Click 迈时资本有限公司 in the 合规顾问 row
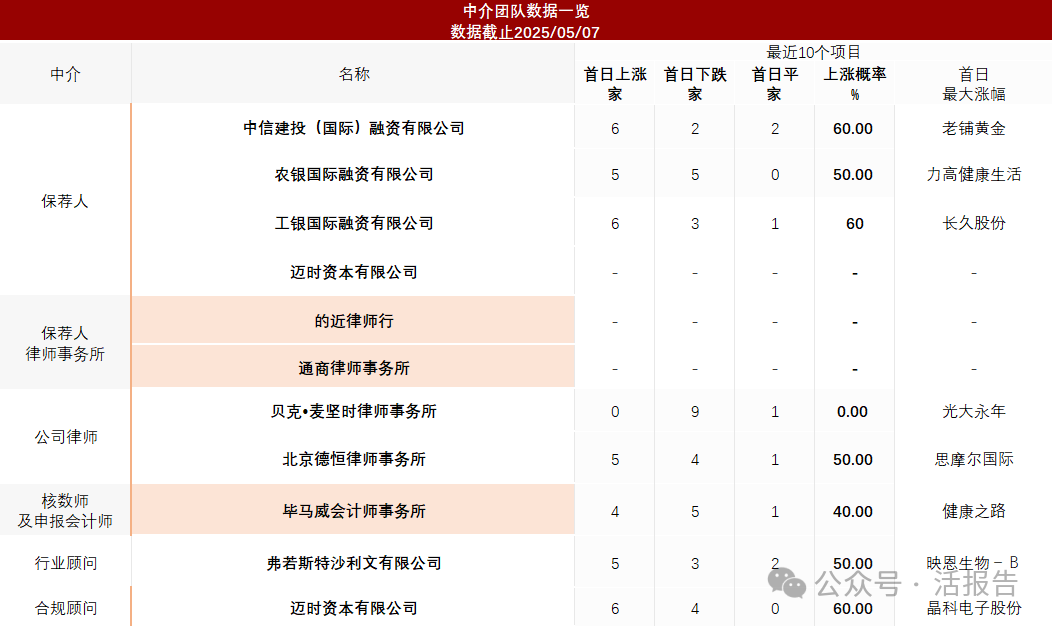 (354, 608)
